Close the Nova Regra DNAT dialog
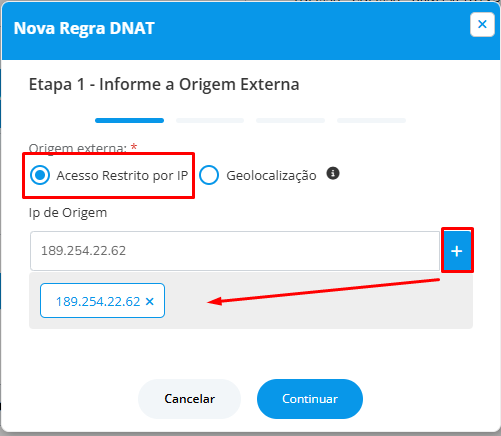This screenshot has width=501, height=436. (482, 24)
